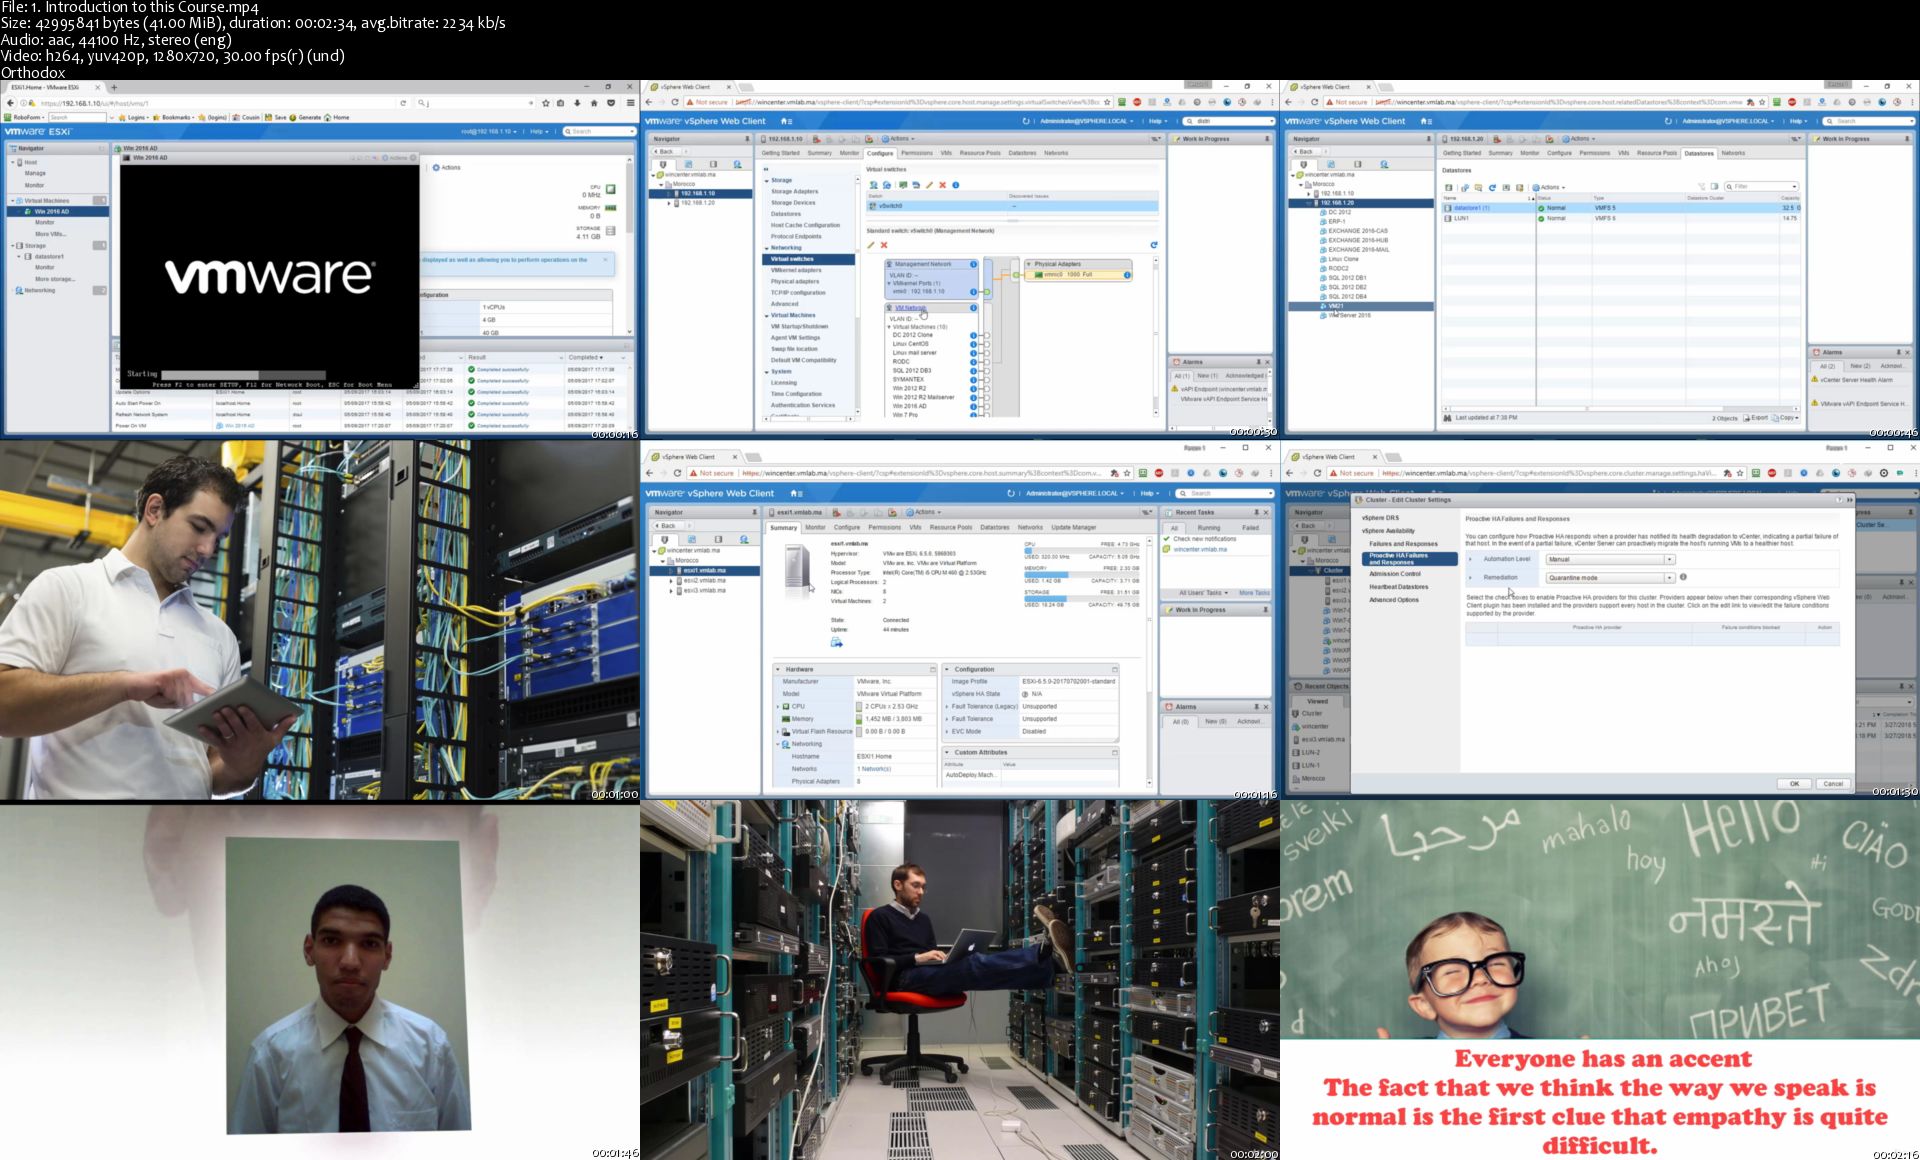The height and width of the screenshot is (1160, 1920).
Task: Open the All Users' Tasks dropdown
Action: coord(1203,593)
